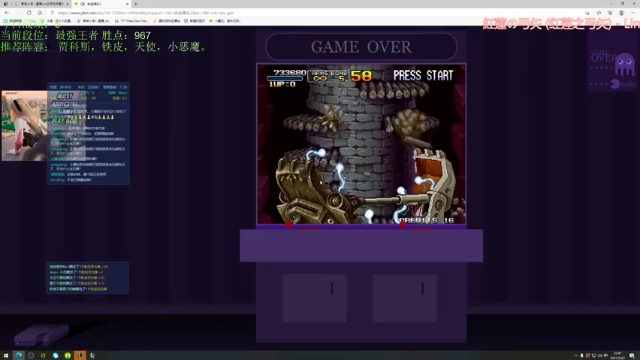640x360 pixels.
Task: Open the Windows Start menu
Action: tap(6, 356)
